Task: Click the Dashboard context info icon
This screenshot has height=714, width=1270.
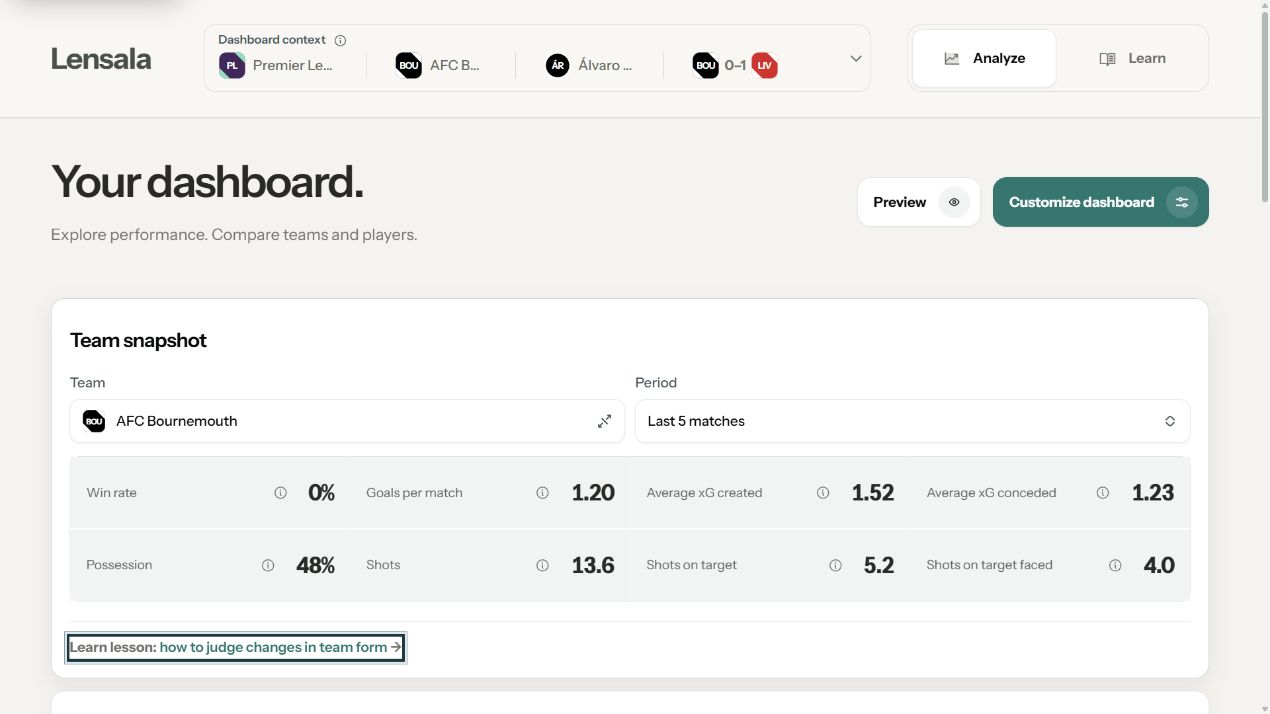Action: 340,41
